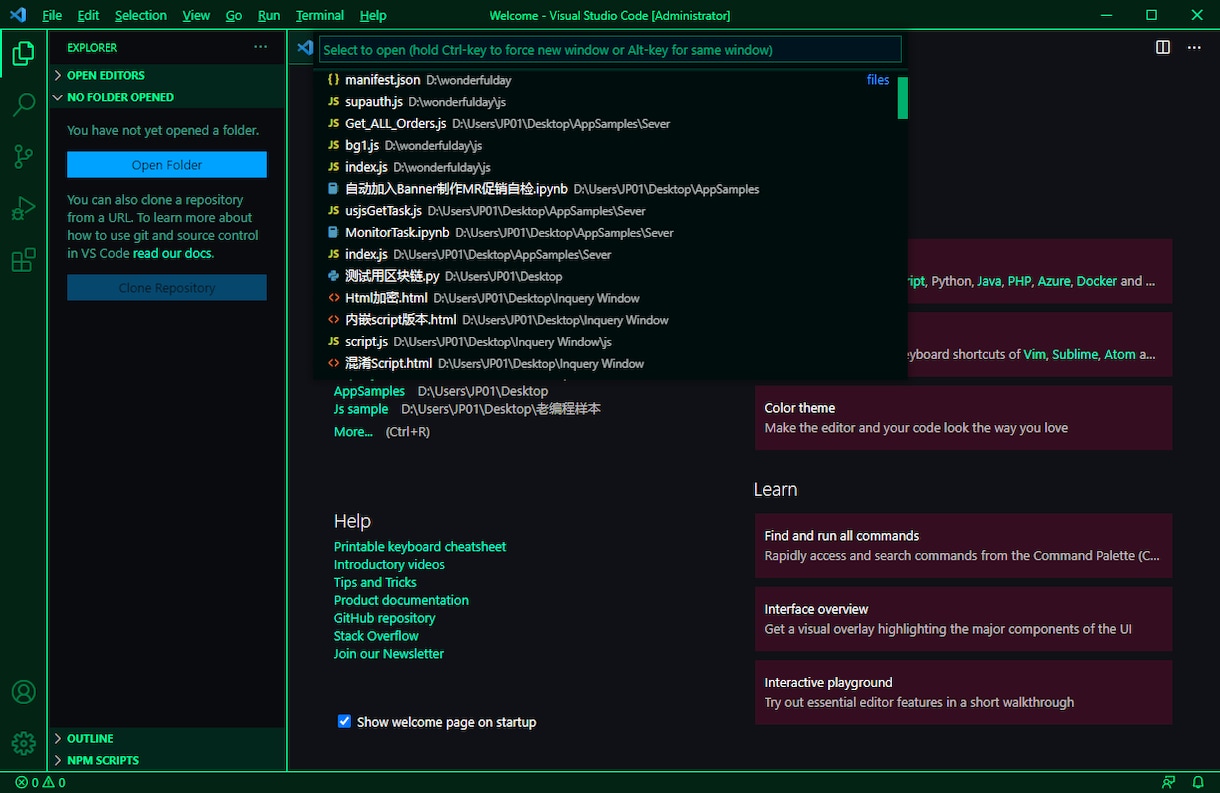Click the VS Code logo in title bar
1220x793 pixels.
point(18,15)
